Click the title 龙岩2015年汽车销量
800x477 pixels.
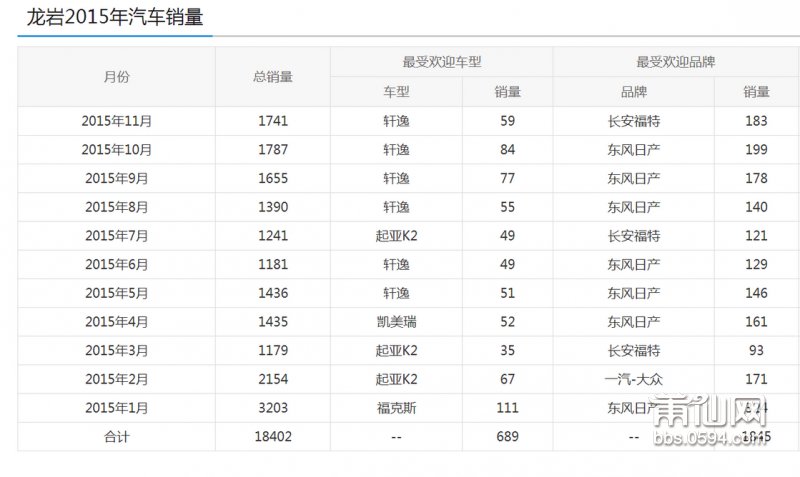(x=115, y=17)
